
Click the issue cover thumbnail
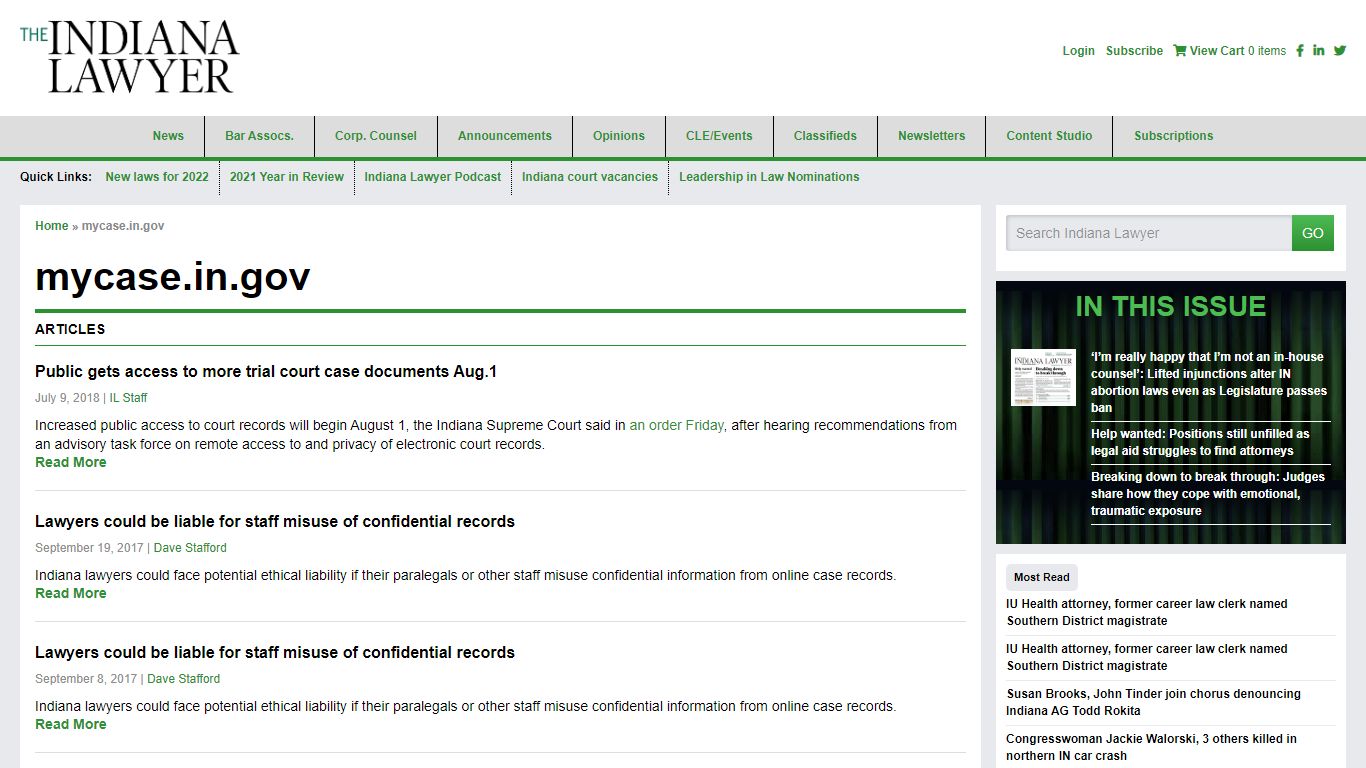(x=1043, y=377)
